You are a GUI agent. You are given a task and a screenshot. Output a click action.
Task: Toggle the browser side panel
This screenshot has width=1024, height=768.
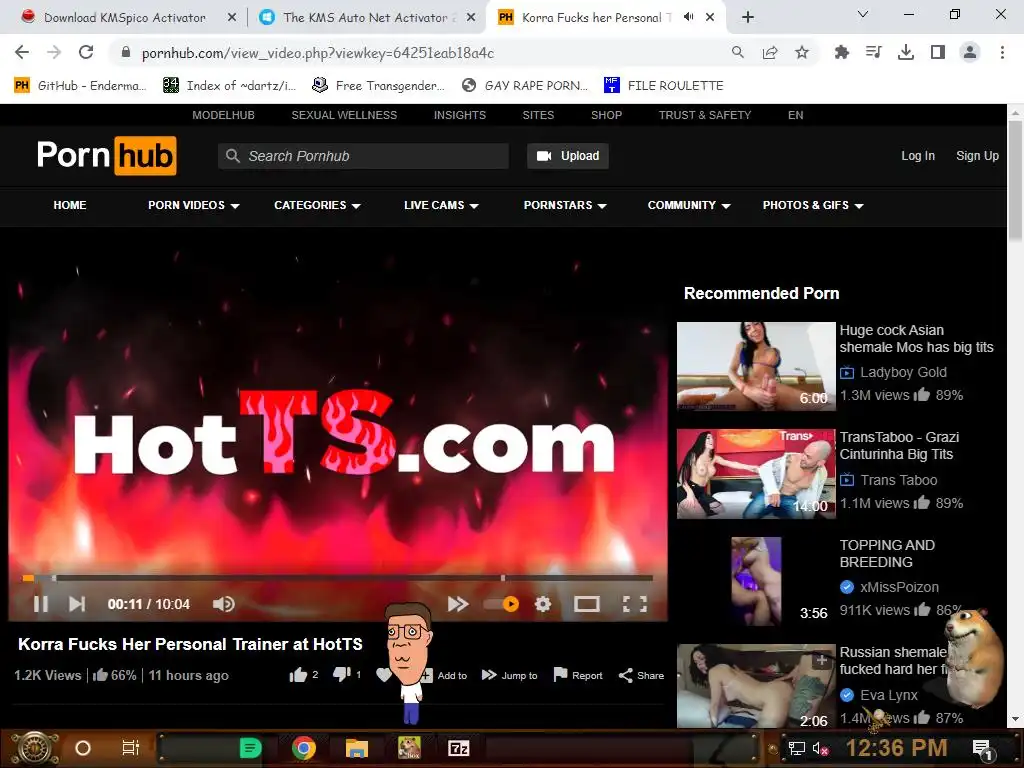[x=938, y=52]
